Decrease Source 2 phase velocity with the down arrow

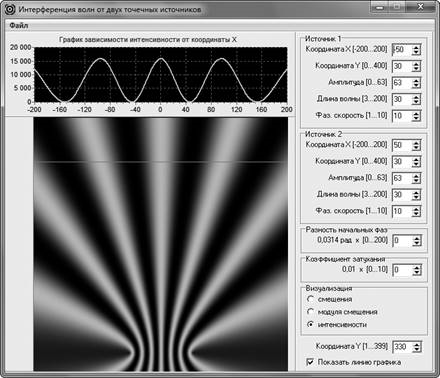[x=416, y=214]
